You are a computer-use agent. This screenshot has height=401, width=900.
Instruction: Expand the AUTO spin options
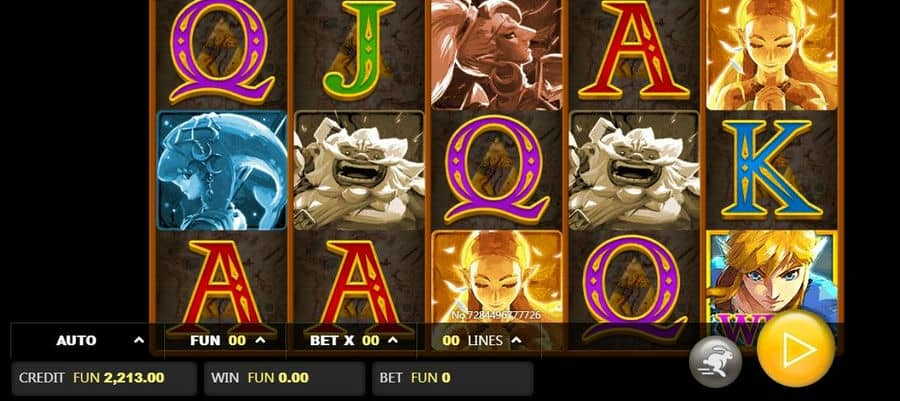(139, 340)
